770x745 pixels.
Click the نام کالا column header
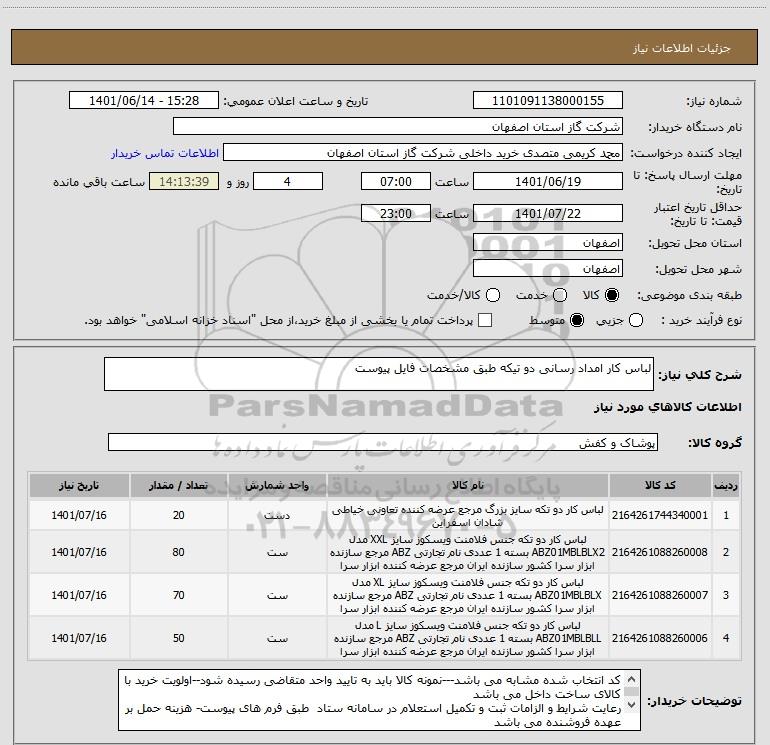click(468, 485)
